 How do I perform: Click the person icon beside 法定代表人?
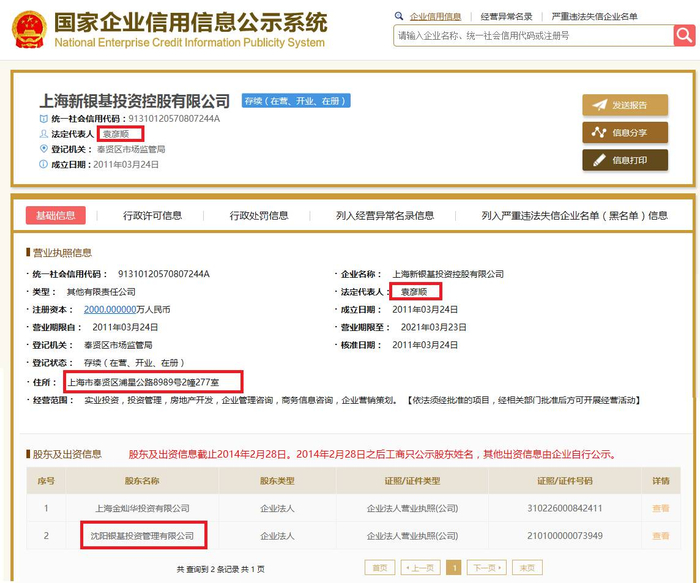pos(43,133)
